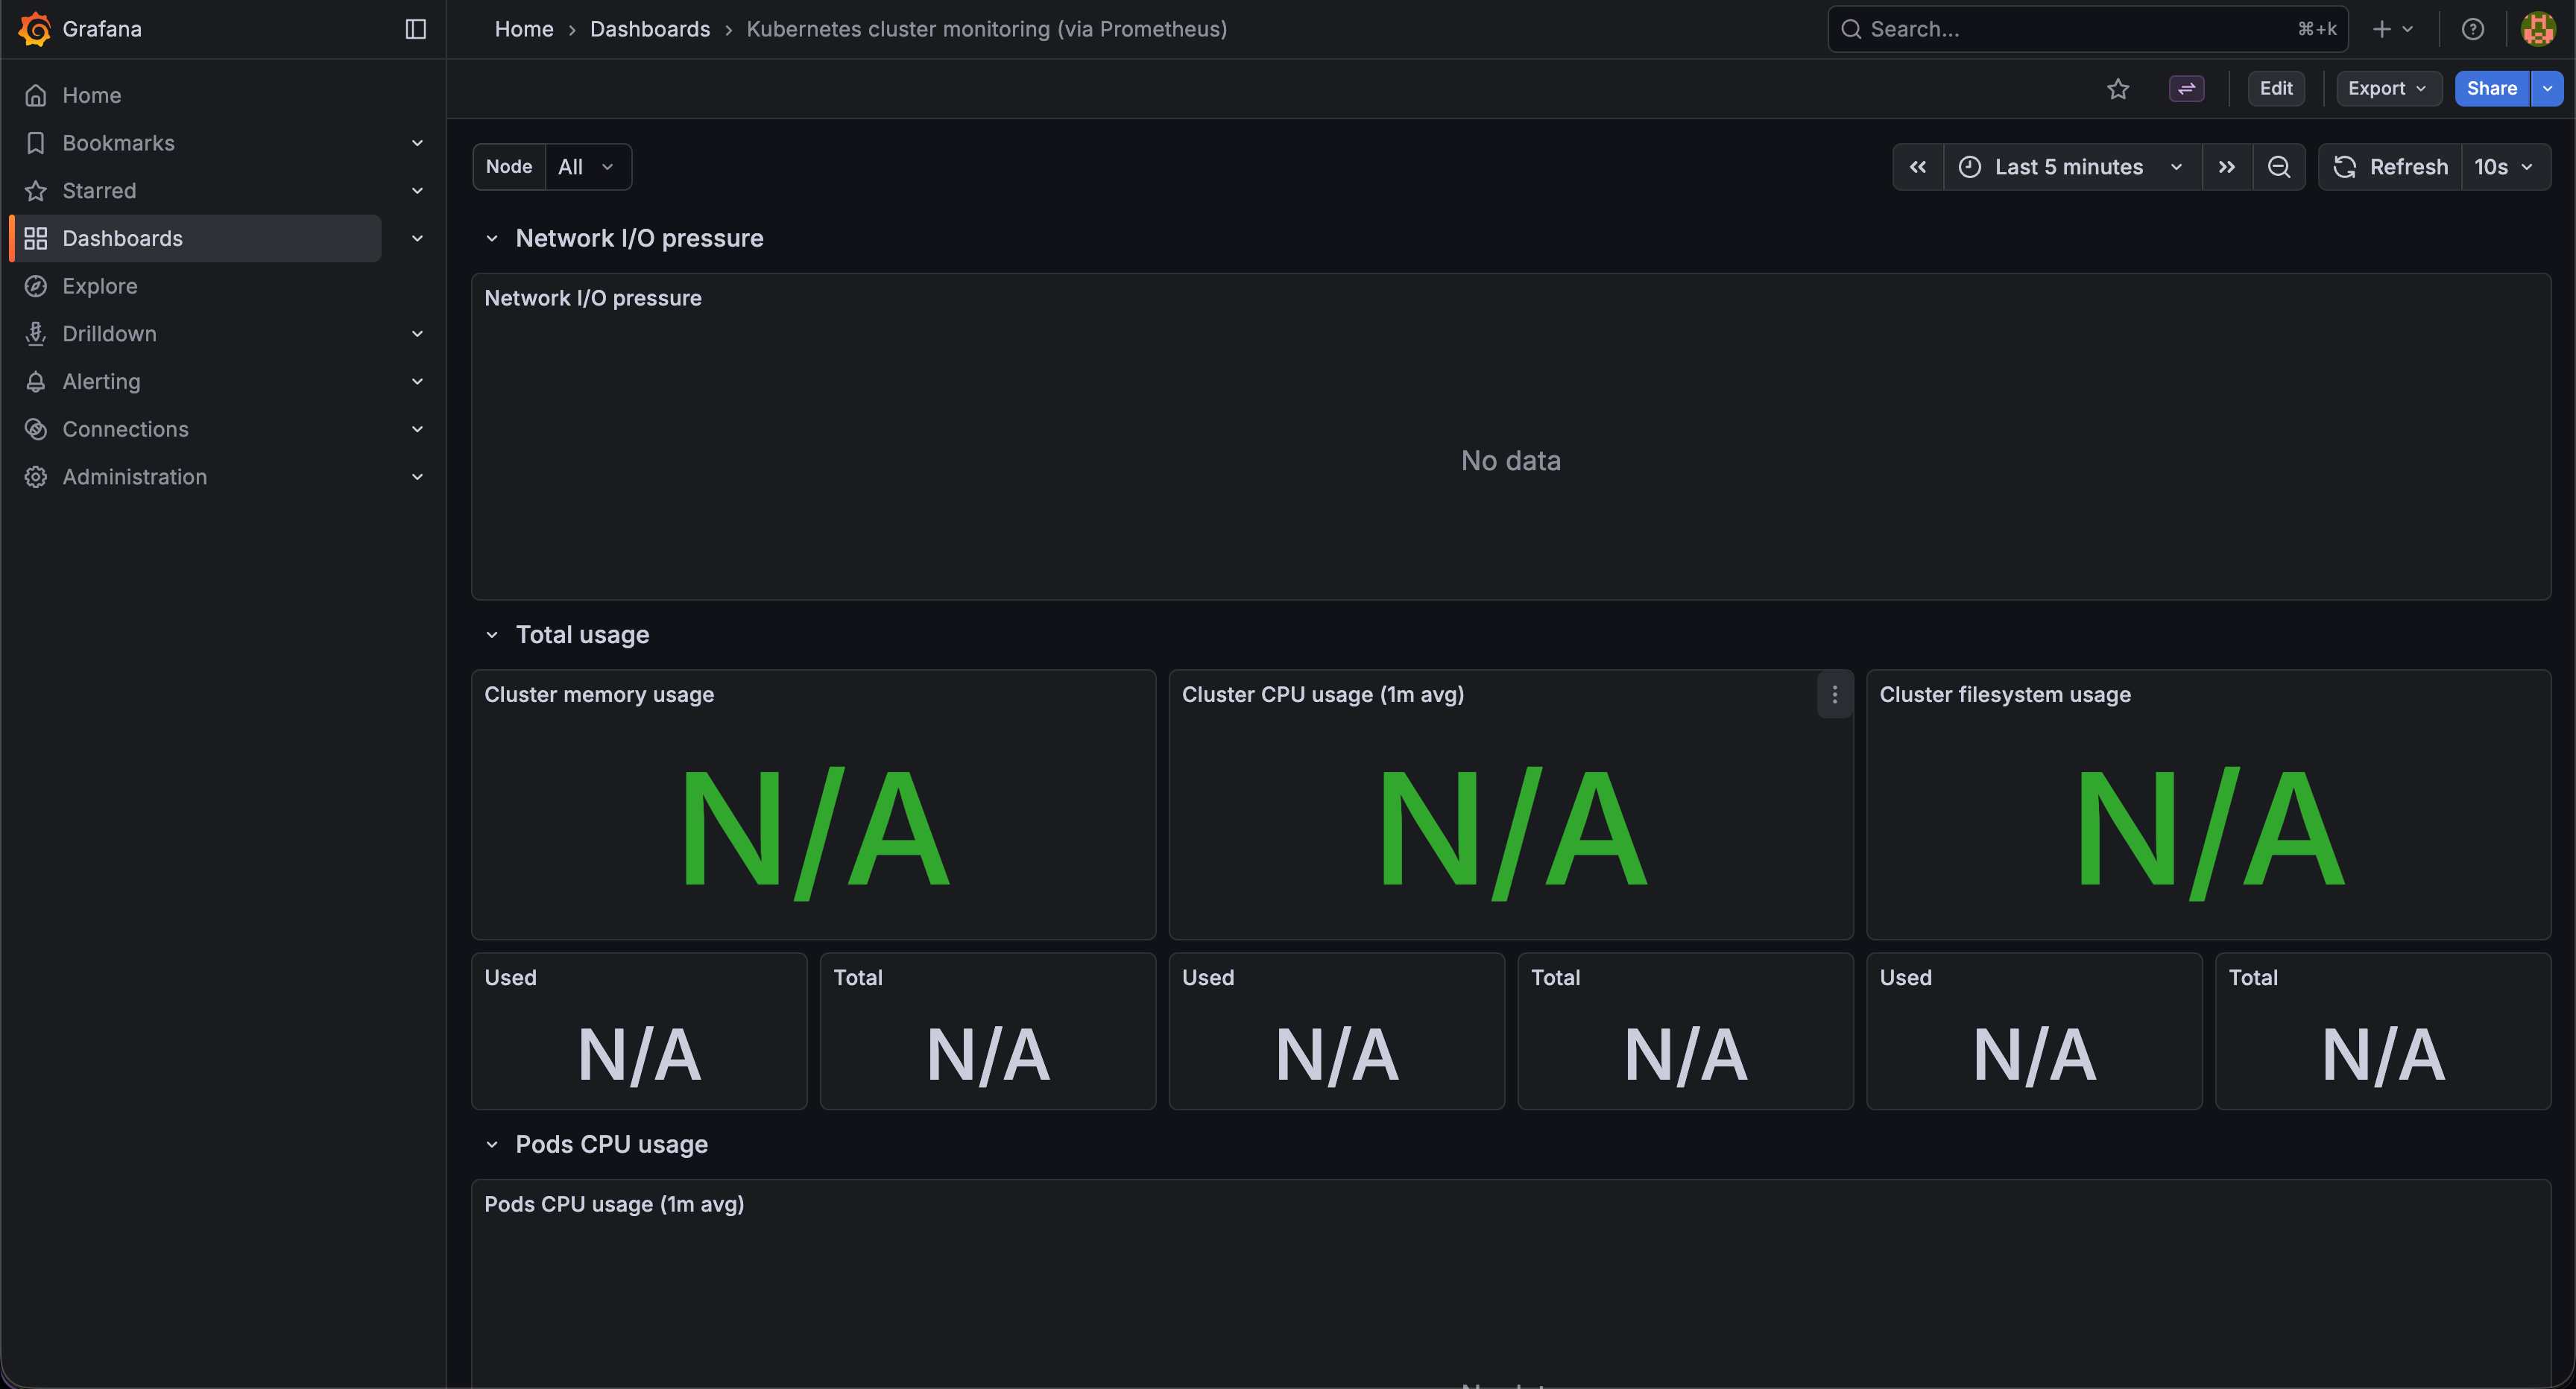Viewport: 2576px width, 1389px height.
Task: Expand the Alerting section chevron
Action: pos(418,381)
